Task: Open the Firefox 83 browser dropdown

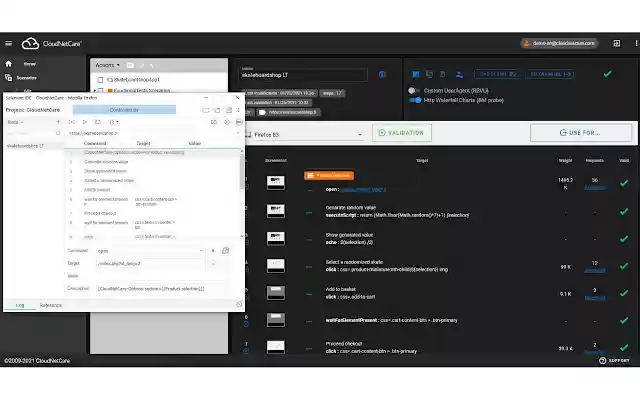Action: pyautogui.click(x=304, y=135)
